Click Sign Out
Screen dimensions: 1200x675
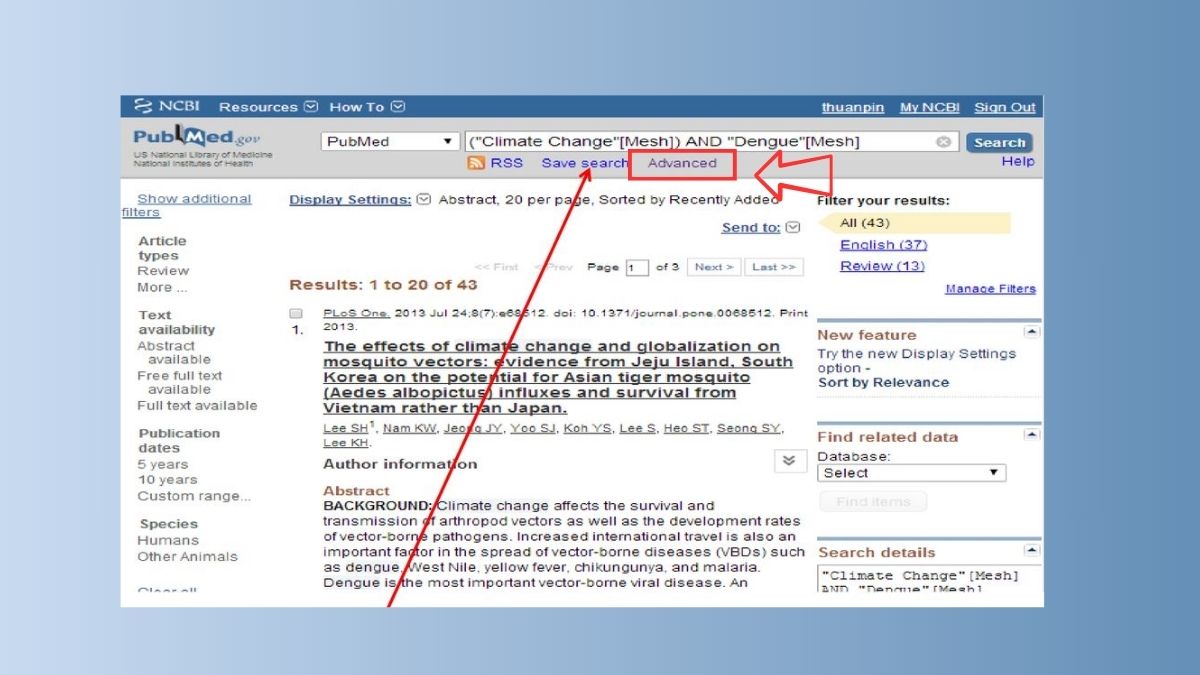pyautogui.click(x=1005, y=108)
